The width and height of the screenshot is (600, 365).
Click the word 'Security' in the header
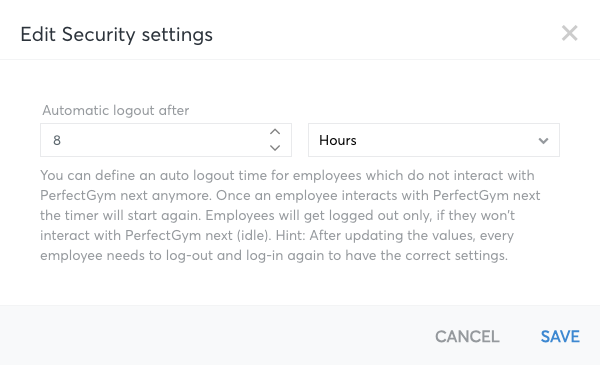[x=98, y=34]
